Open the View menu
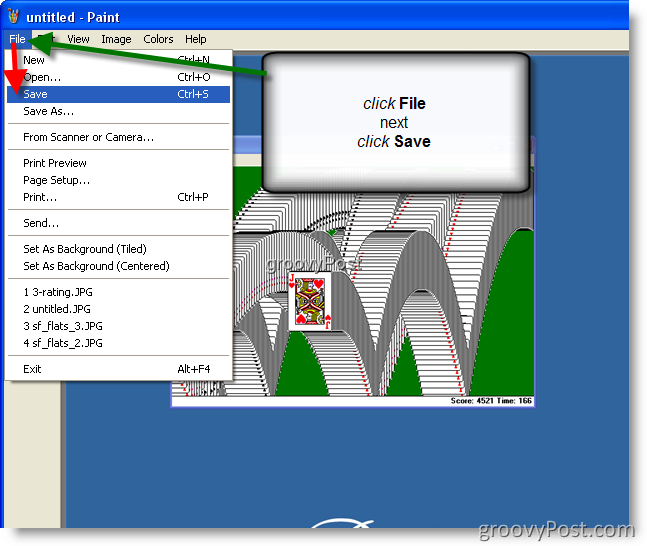This screenshot has height=546, width=647. click(x=78, y=39)
